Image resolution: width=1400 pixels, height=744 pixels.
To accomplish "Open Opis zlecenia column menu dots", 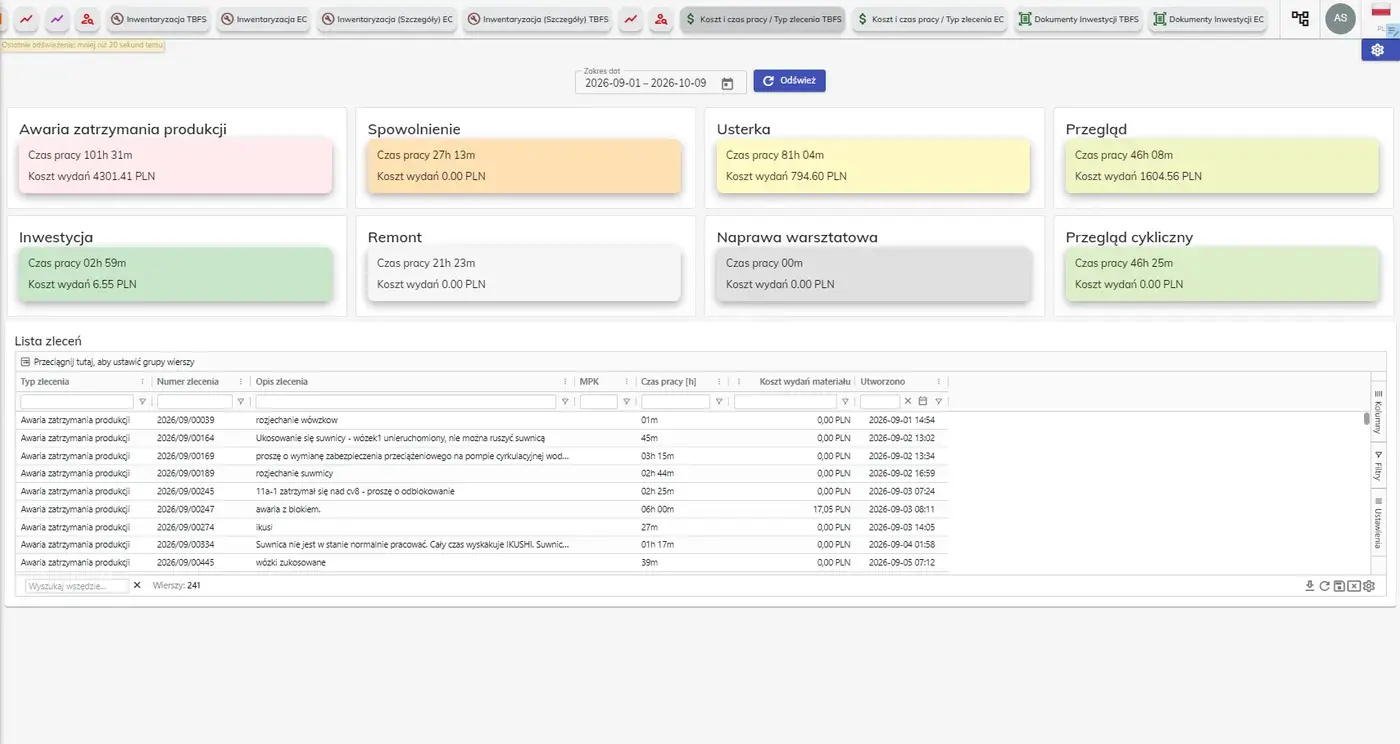I will 566,382.
